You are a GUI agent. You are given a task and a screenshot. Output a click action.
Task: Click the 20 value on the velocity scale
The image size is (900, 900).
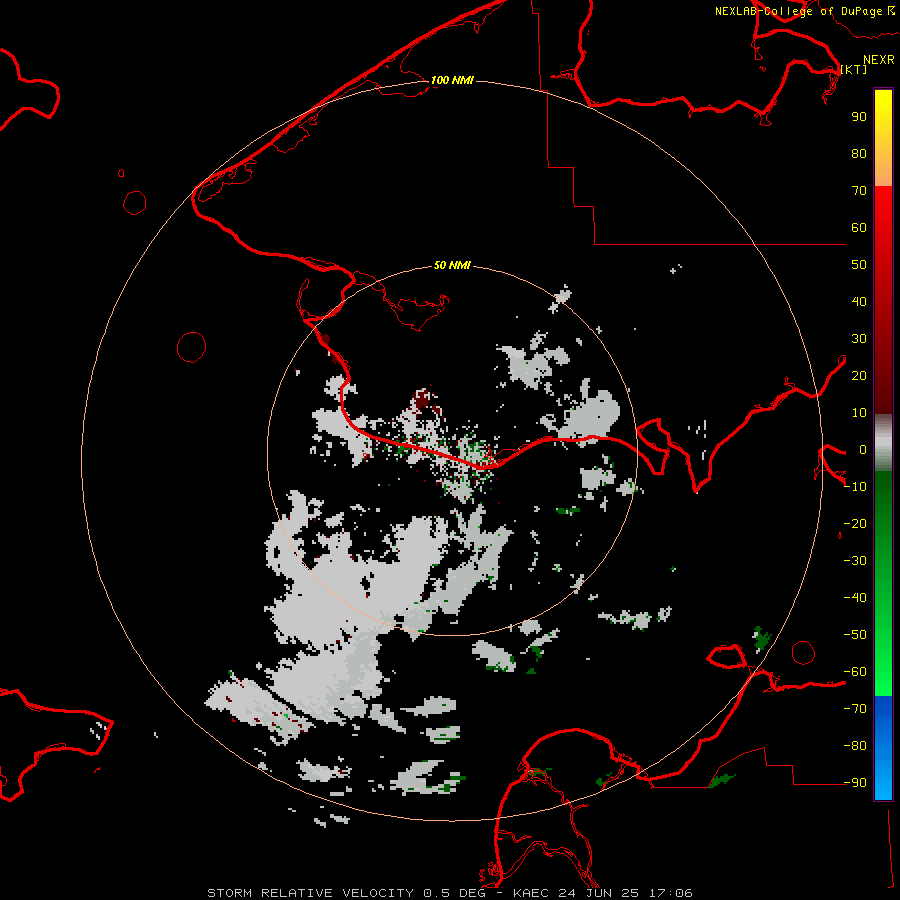(859, 376)
